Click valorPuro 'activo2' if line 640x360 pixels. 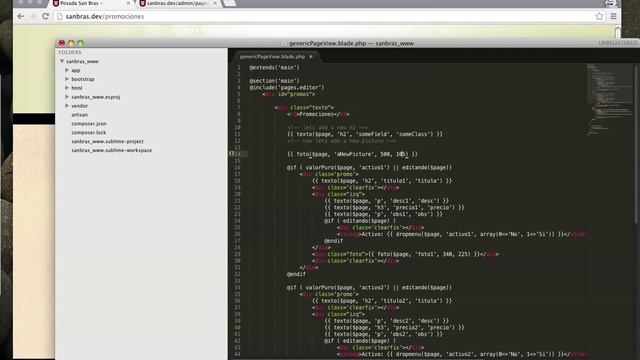pyautogui.click(x=369, y=287)
